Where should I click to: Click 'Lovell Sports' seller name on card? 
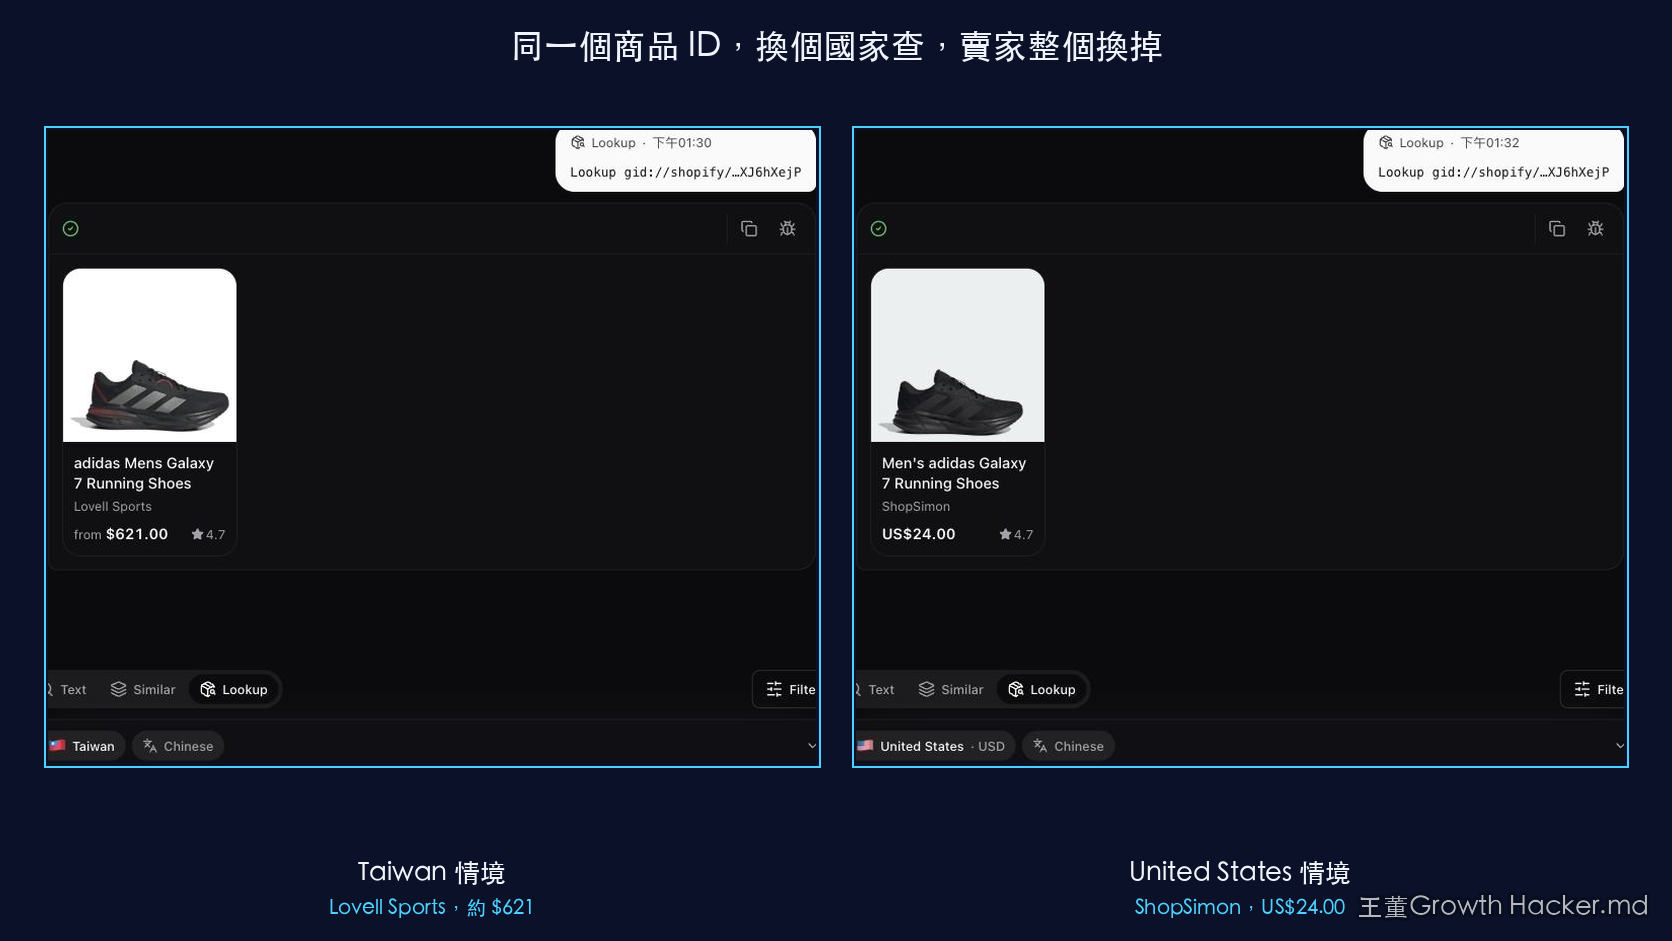(113, 507)
